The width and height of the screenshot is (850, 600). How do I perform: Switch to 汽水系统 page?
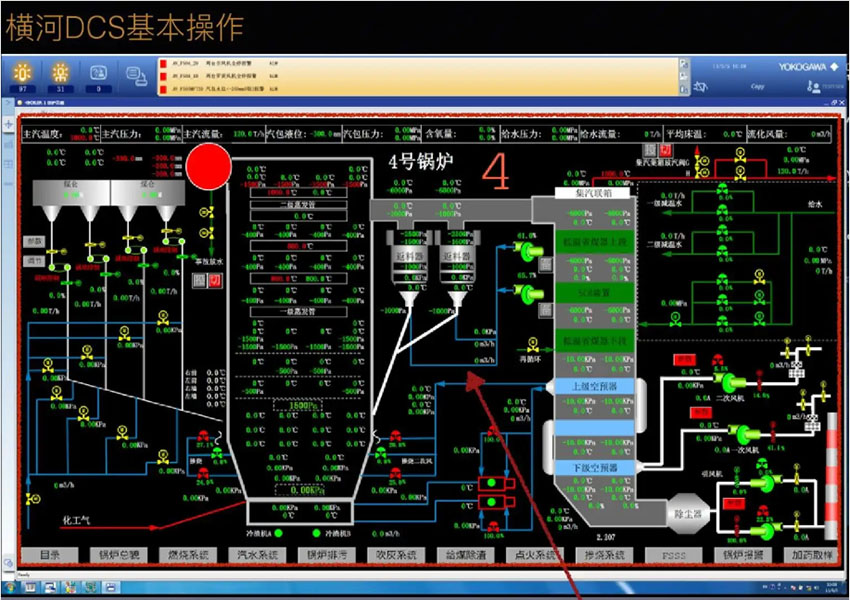257,555
